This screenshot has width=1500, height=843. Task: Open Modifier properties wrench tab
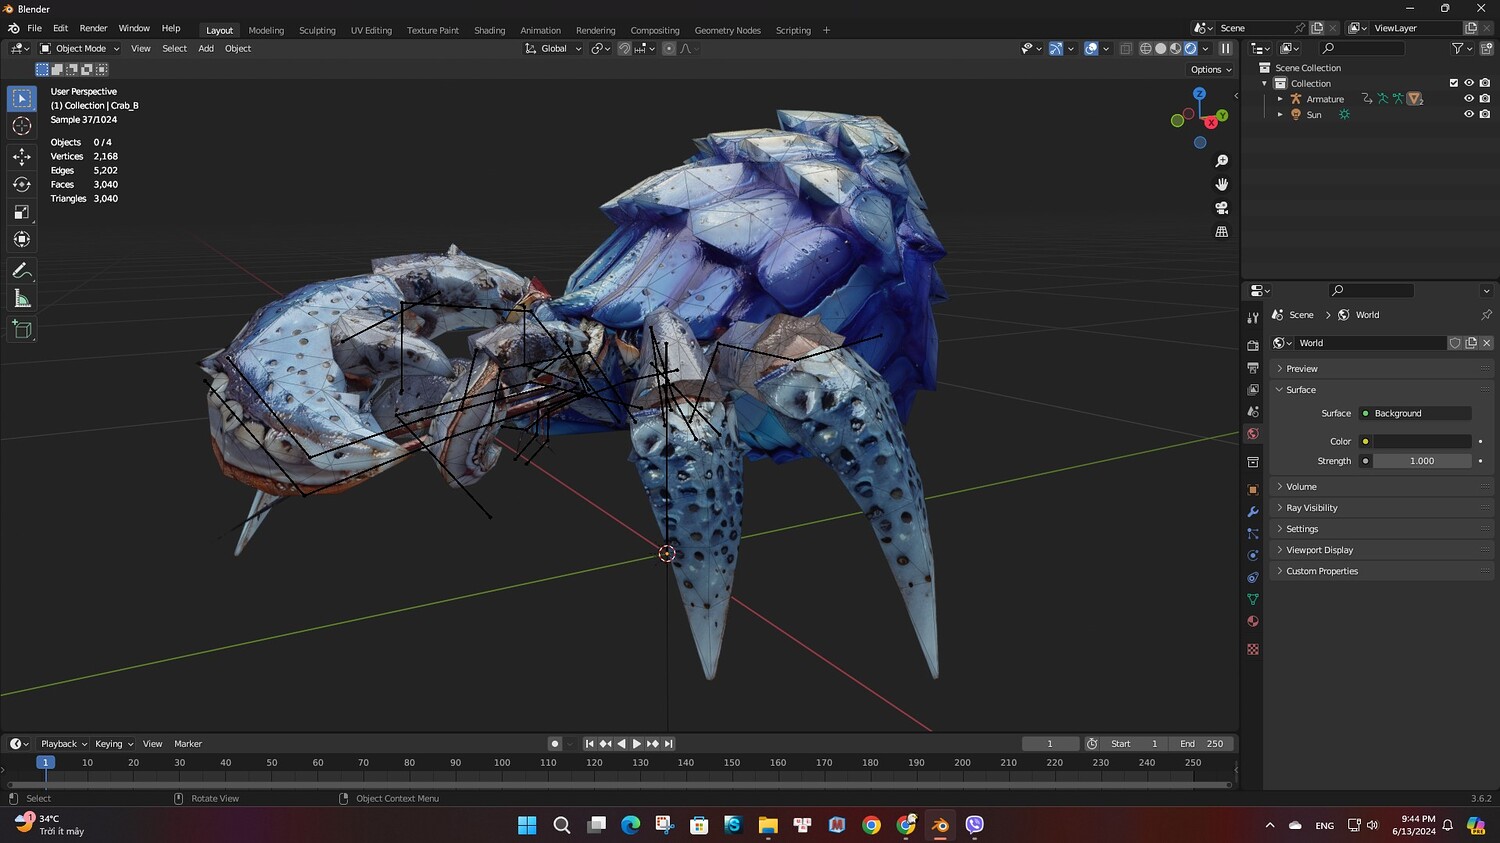[x=1253, y=512]
